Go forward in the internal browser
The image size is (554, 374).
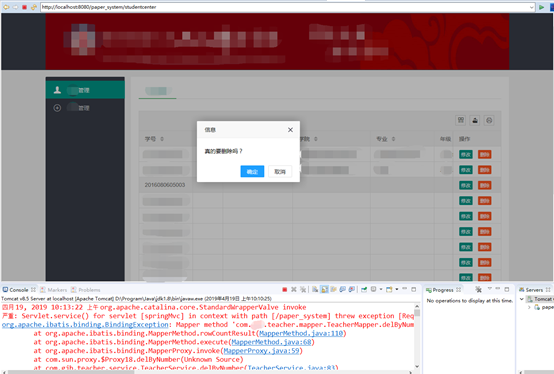pyautogui.click(x=15, y=7)
